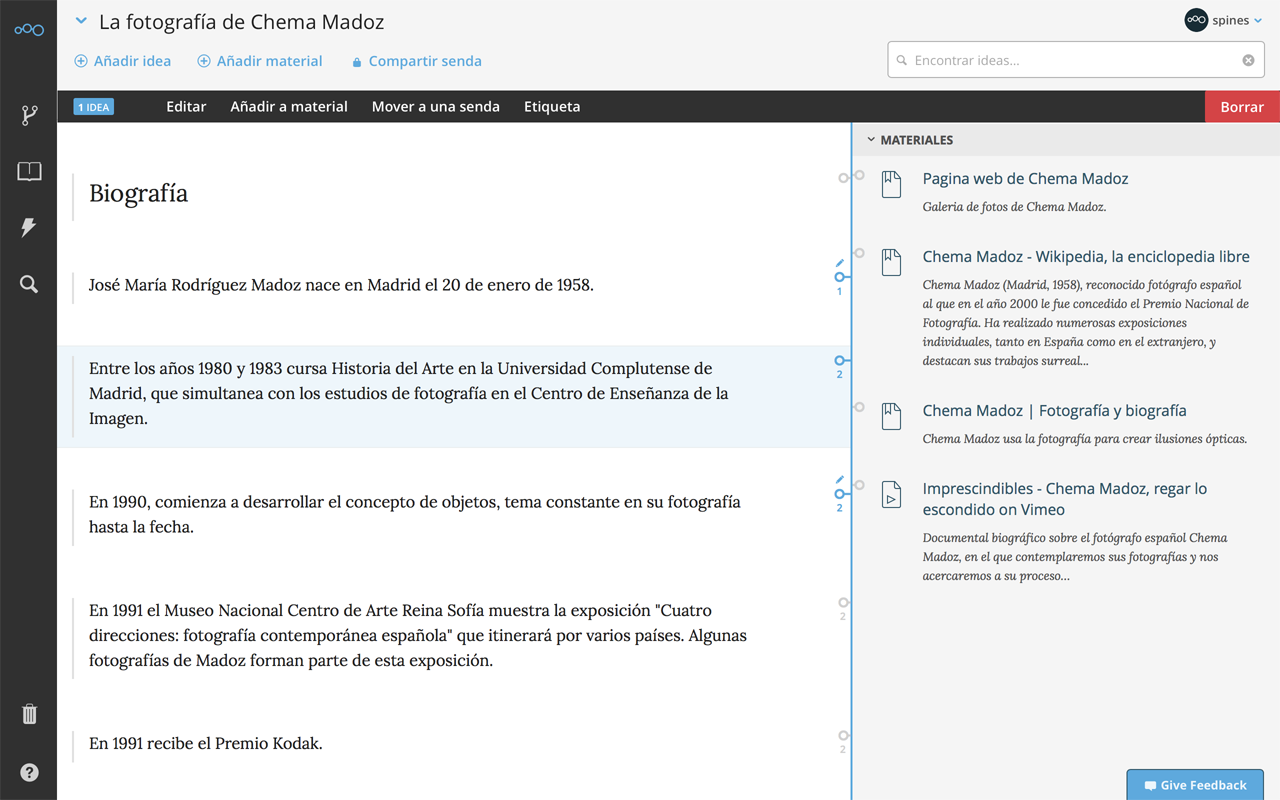1280x800 pixels.
Task: Open the app logo home icon
Action: (29, 30)
